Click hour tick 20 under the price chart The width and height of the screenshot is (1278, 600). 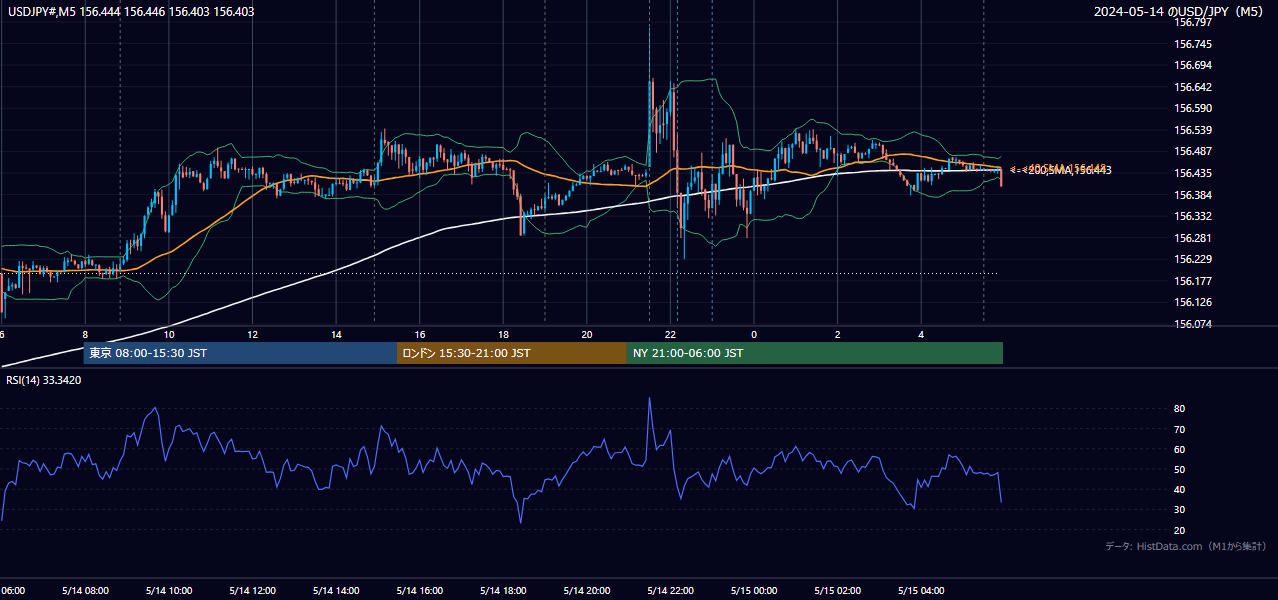coord(587,334)
